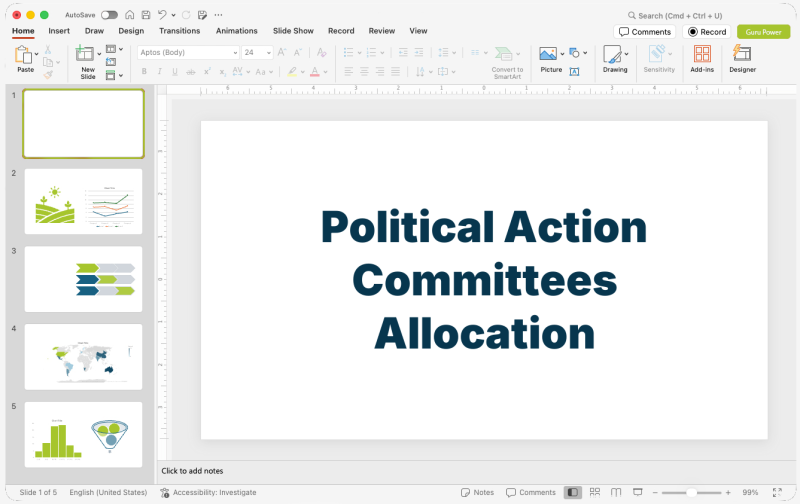The height and width of the screenshot is (504, 800).
Task: Click the Format Painter brush icon
Action: [48, 75]
